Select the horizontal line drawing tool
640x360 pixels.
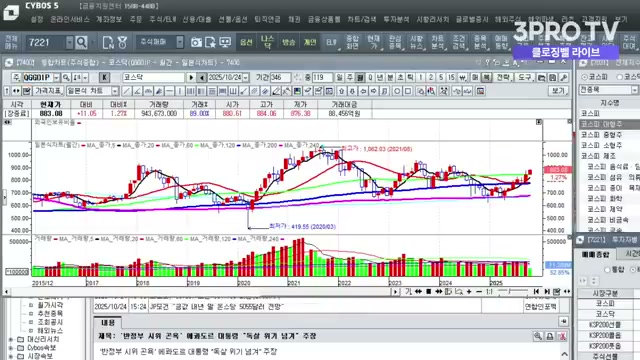coord(169,91)
